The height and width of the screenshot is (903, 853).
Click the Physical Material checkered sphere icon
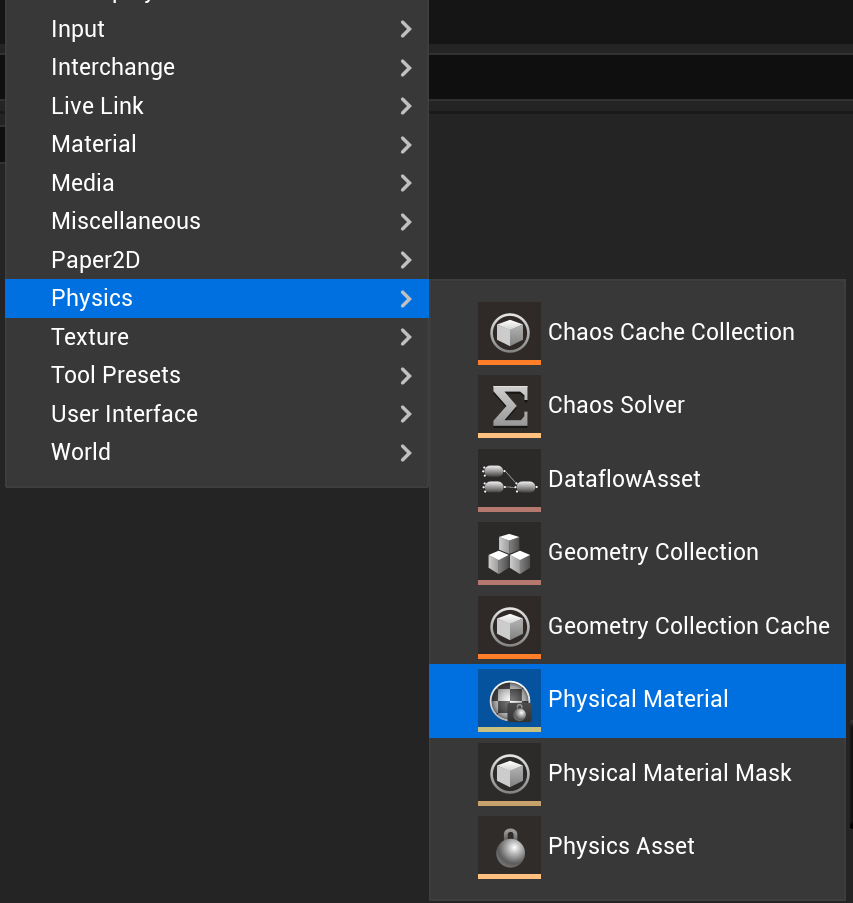pyautogui.click(x=509, y=699)
